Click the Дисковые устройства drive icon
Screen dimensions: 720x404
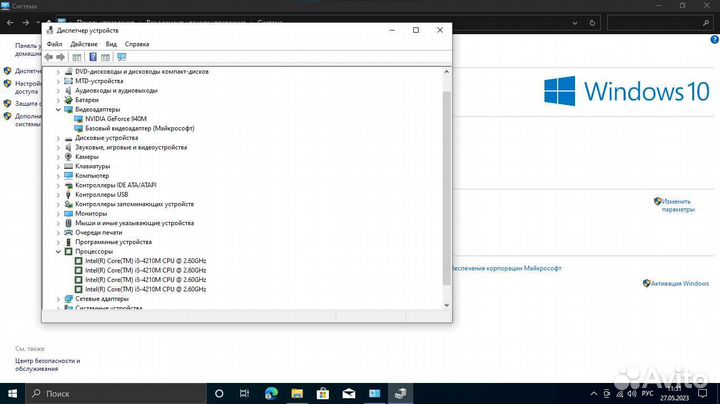click(68, 138)
